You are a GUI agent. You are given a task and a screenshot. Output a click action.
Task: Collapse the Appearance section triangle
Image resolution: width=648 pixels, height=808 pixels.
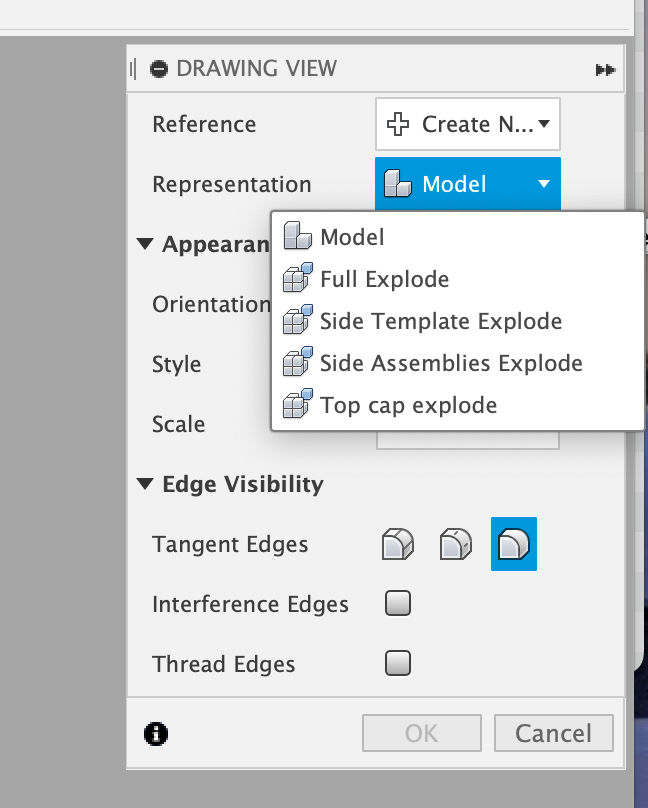click(x=145, y=244)
